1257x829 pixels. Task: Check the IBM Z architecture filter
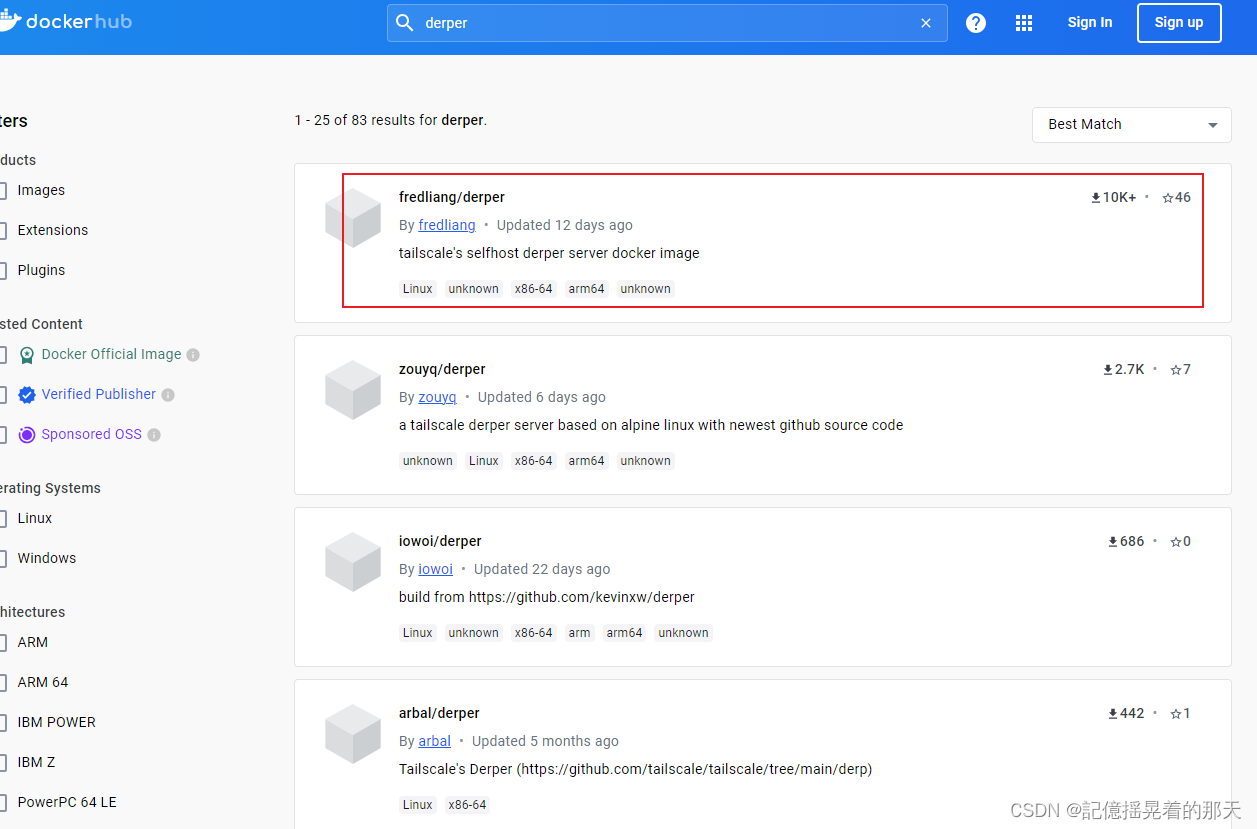3,762
